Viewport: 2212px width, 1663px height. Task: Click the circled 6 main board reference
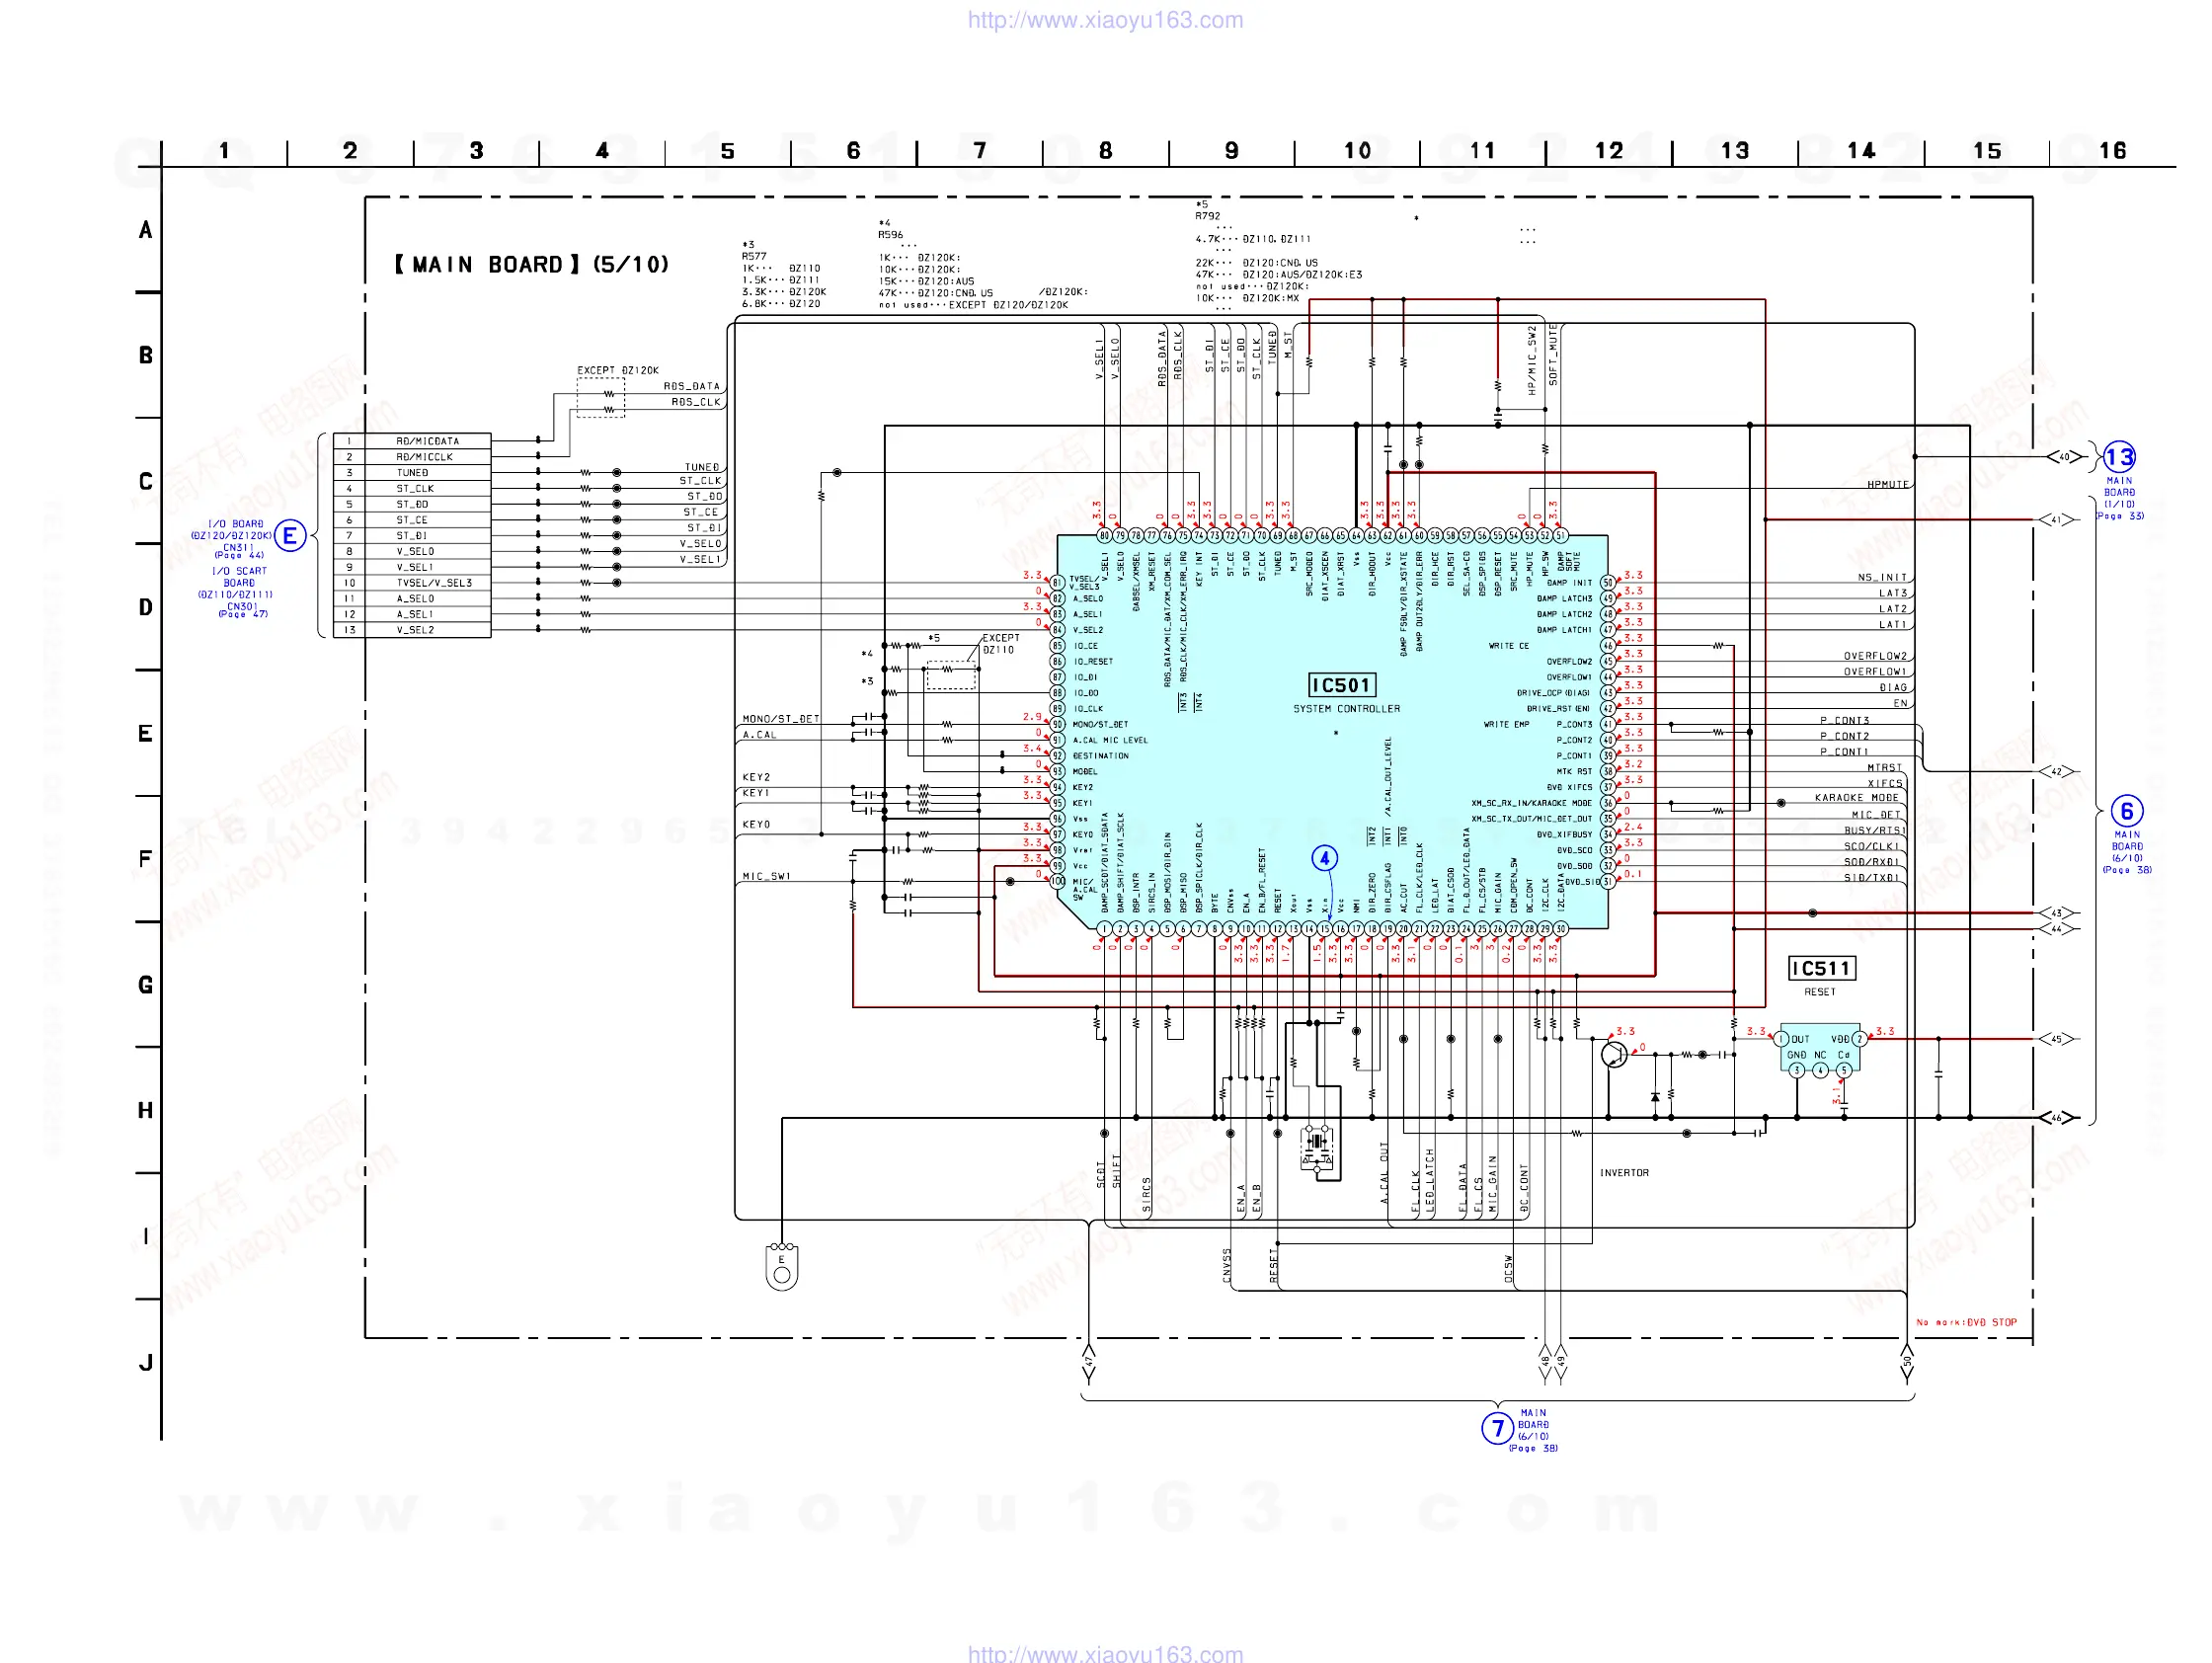pyautogui.click(x=2126, y=811)
